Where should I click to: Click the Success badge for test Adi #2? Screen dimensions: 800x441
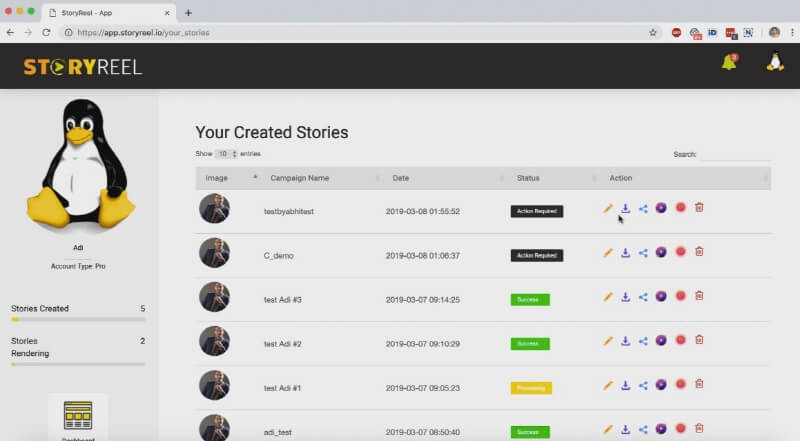530,344
